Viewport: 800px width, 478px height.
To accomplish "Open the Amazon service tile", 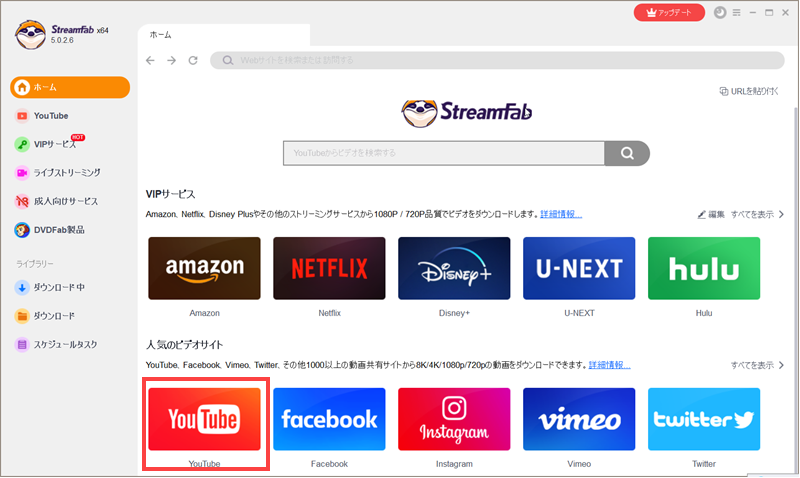I will 204,268.
